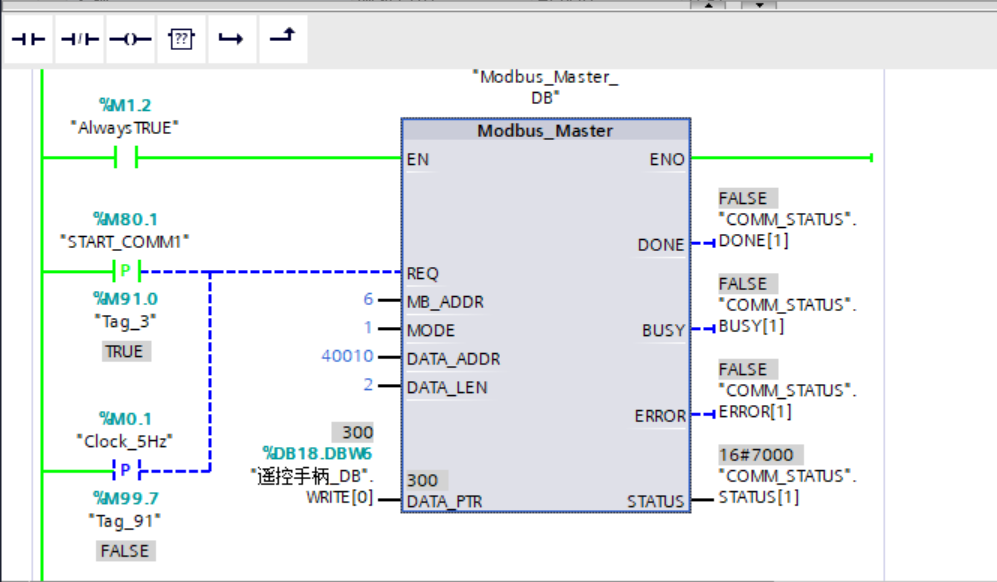Click the TRUE monitor value under Tag_3
Image resolution: width=997 pixels, height=582 pixels.
(x=126, y=352)
